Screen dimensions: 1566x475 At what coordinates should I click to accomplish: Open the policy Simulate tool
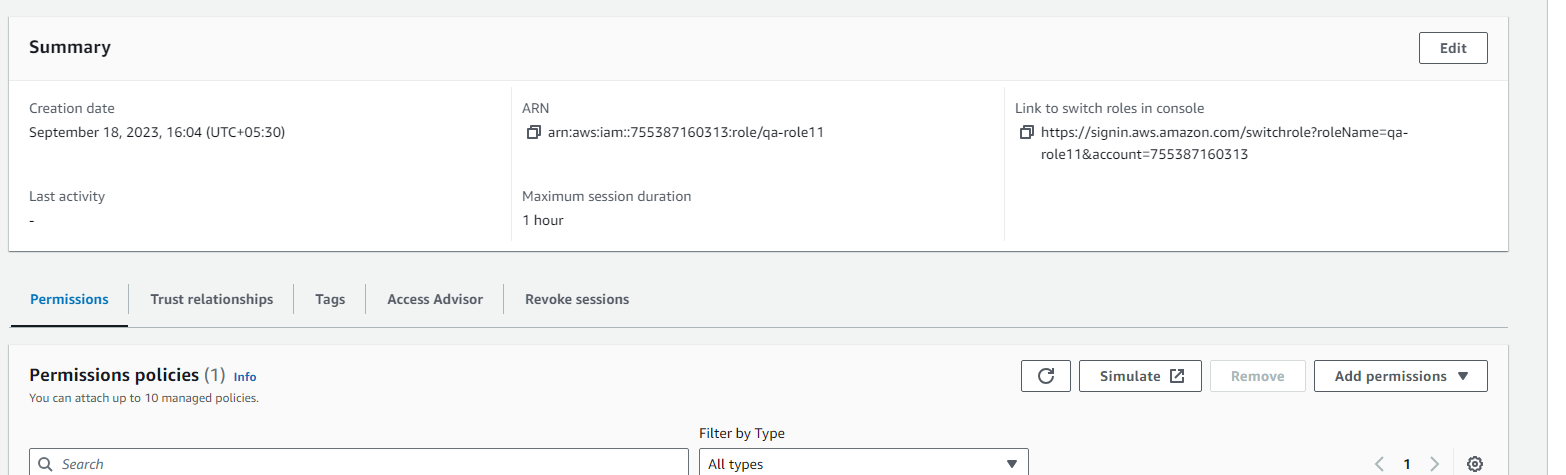point(1140,376)
